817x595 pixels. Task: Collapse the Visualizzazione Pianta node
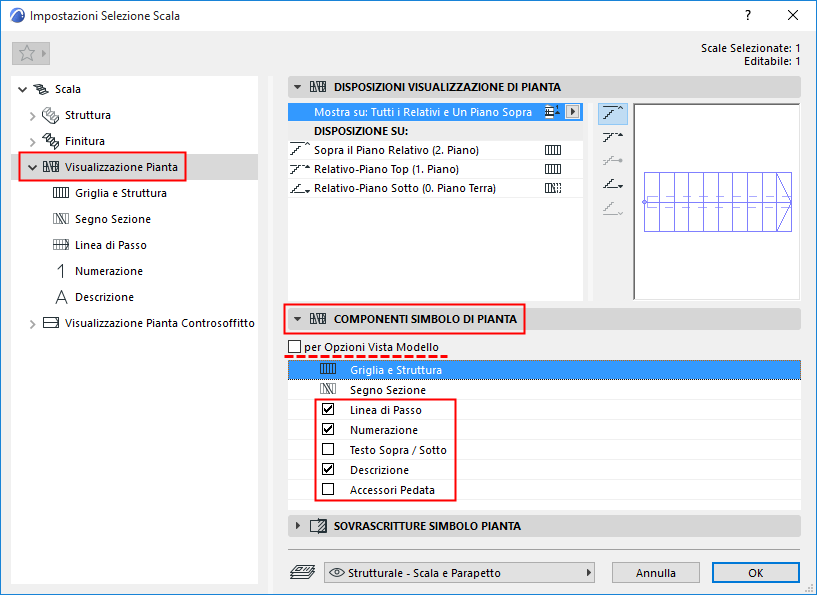[32, 167]
